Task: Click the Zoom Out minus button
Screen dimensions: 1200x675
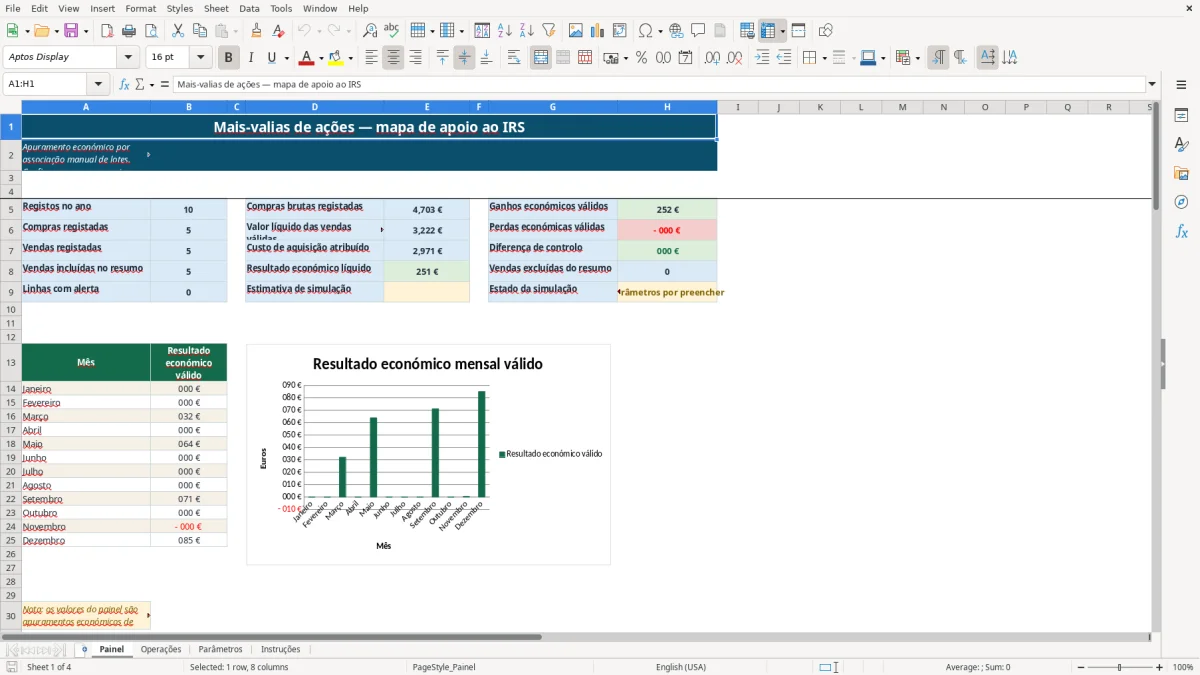Action: pyautogui.click(x=1081, y=667)
